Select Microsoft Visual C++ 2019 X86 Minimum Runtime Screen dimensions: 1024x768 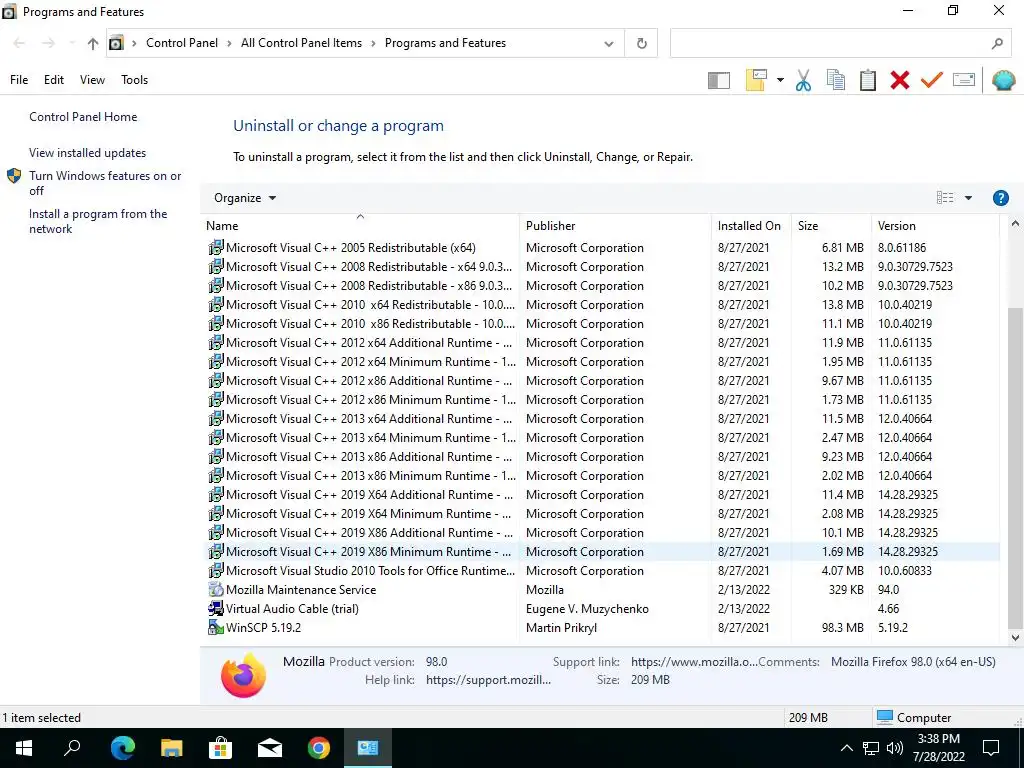[x=601, y=552]
